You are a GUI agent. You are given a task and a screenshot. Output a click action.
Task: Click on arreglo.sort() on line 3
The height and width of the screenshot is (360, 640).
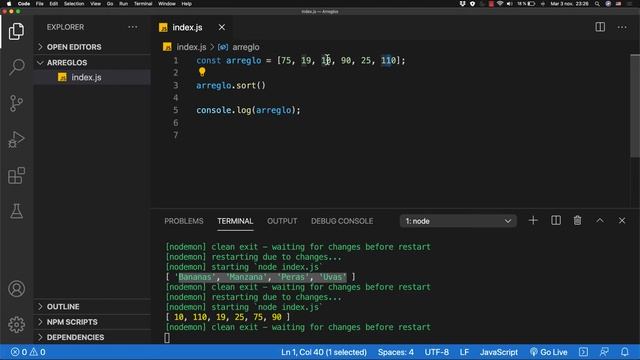pos(231,85)
